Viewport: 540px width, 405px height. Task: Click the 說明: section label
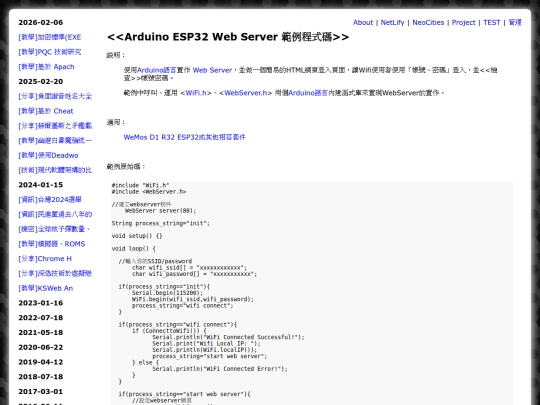(x=116, y=55)
